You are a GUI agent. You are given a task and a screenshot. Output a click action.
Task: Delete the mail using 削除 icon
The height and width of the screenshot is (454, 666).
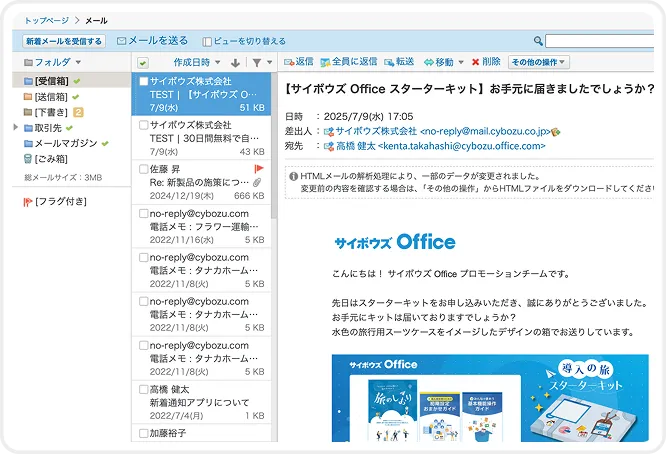[x=486, y=62]
